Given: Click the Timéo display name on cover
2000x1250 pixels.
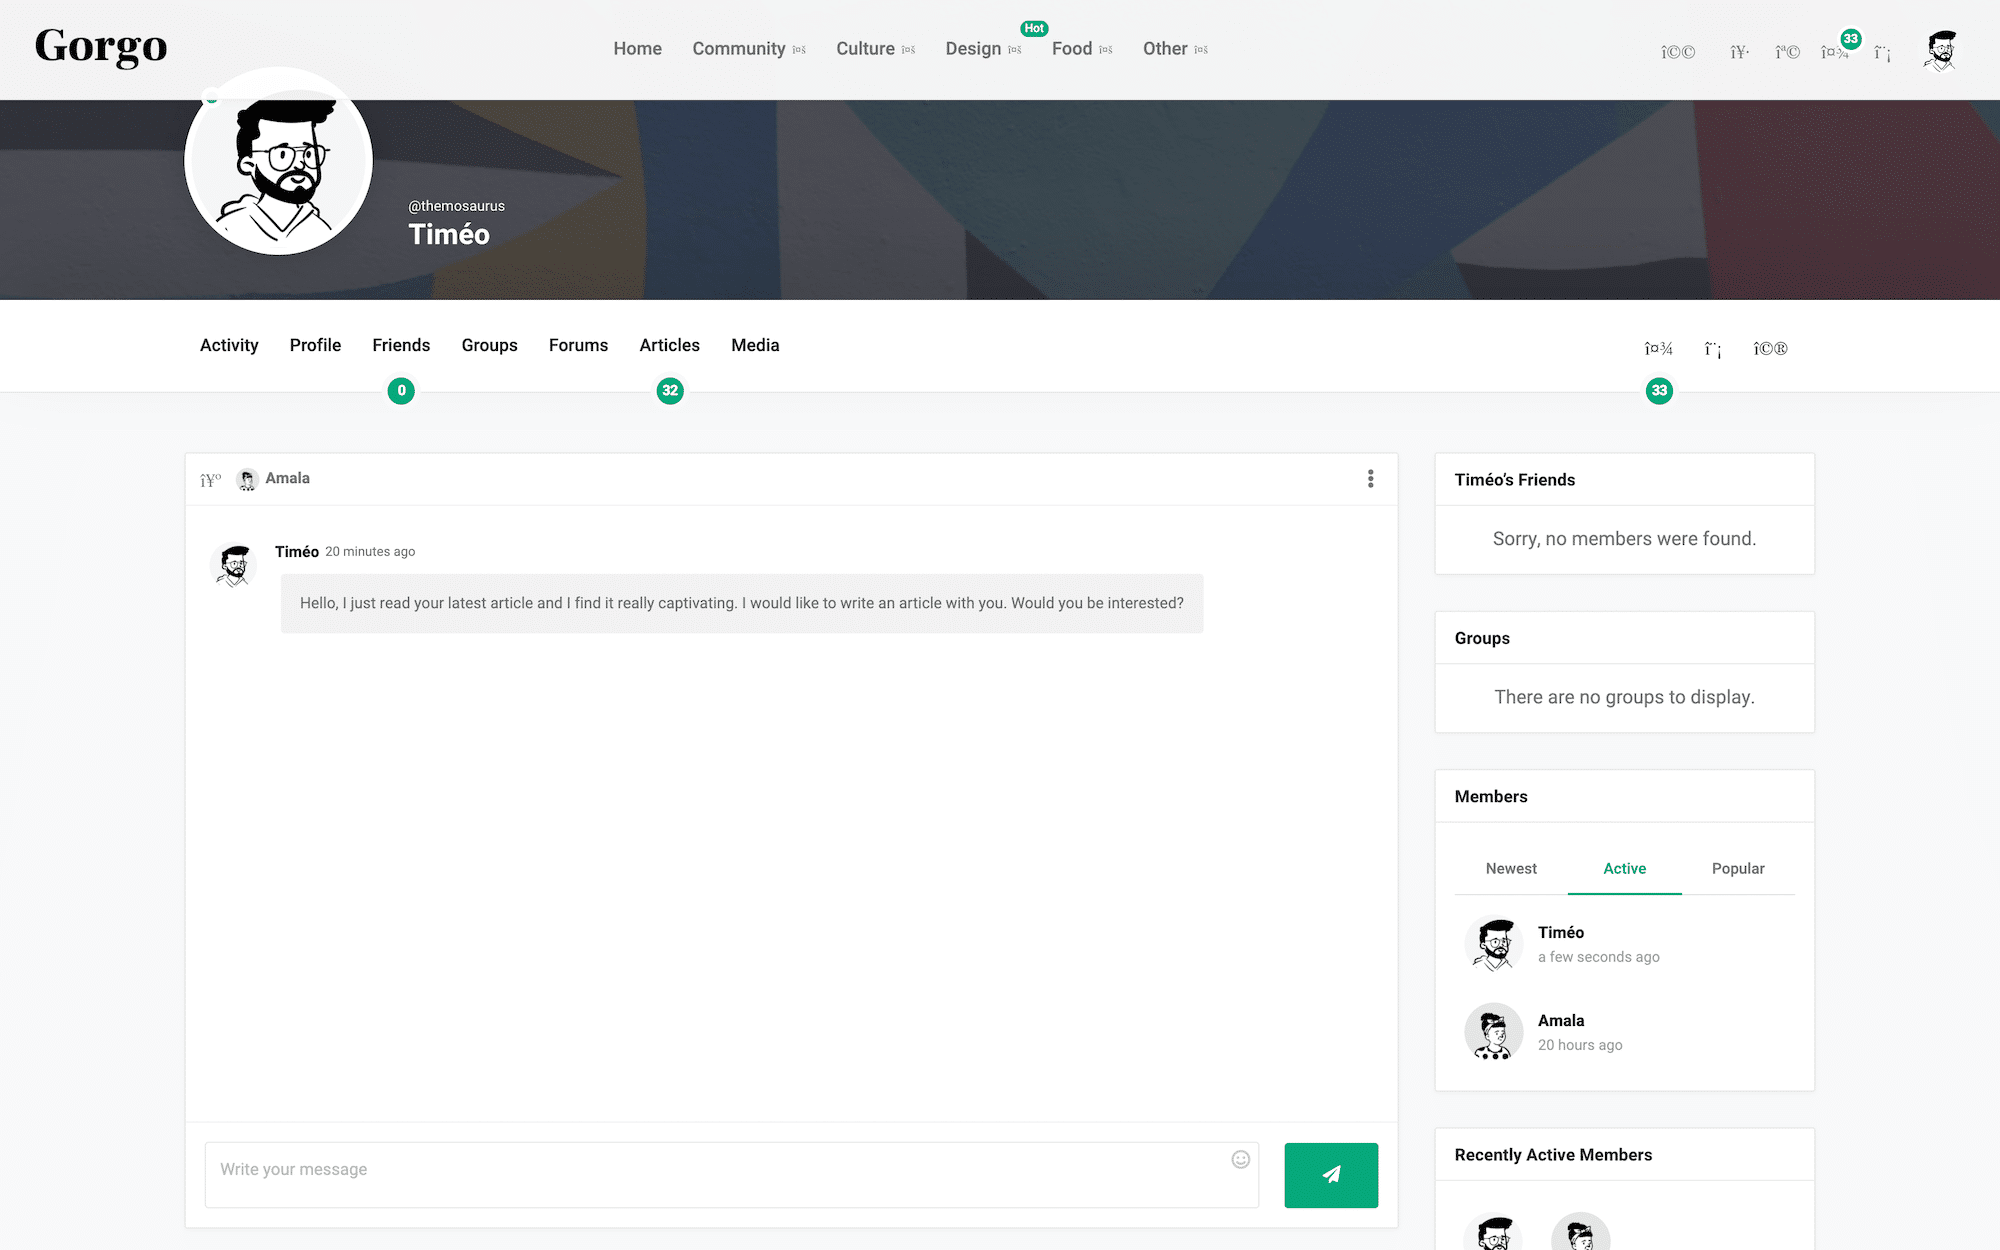Looking at the screenshot, I should point(449,234).
